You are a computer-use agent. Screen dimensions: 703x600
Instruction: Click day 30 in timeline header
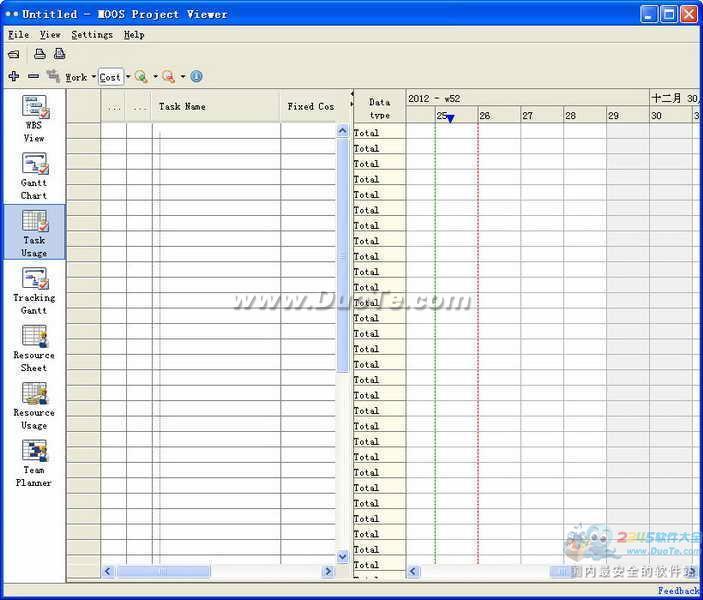point(671,115)
